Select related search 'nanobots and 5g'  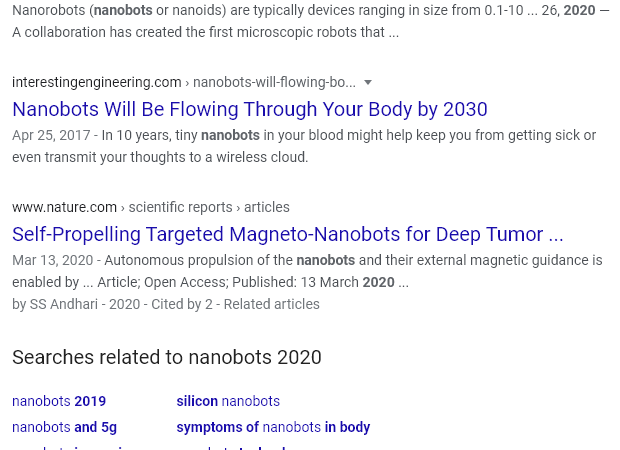coord(64,427)
